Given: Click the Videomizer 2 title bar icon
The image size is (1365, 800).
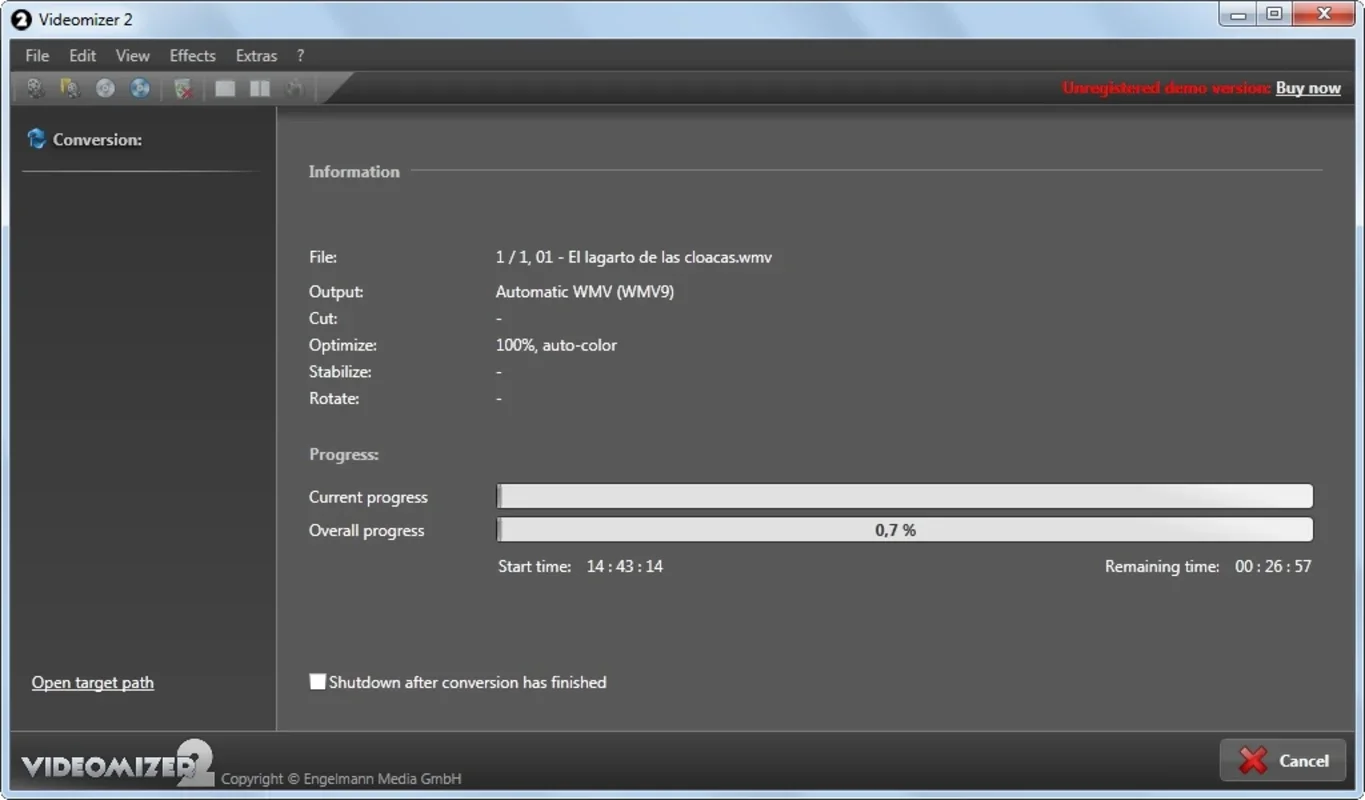Looking at the screenshot, I should pos(21,19).
